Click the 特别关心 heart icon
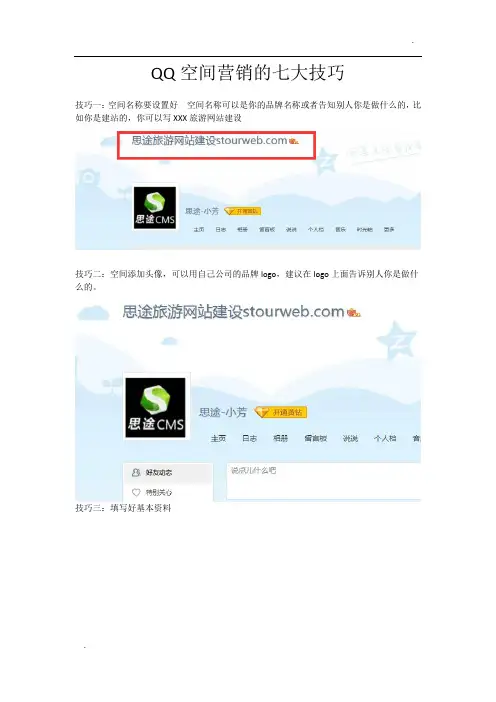Viewport: 496px width, 702px height. click(x=136, y=492)
